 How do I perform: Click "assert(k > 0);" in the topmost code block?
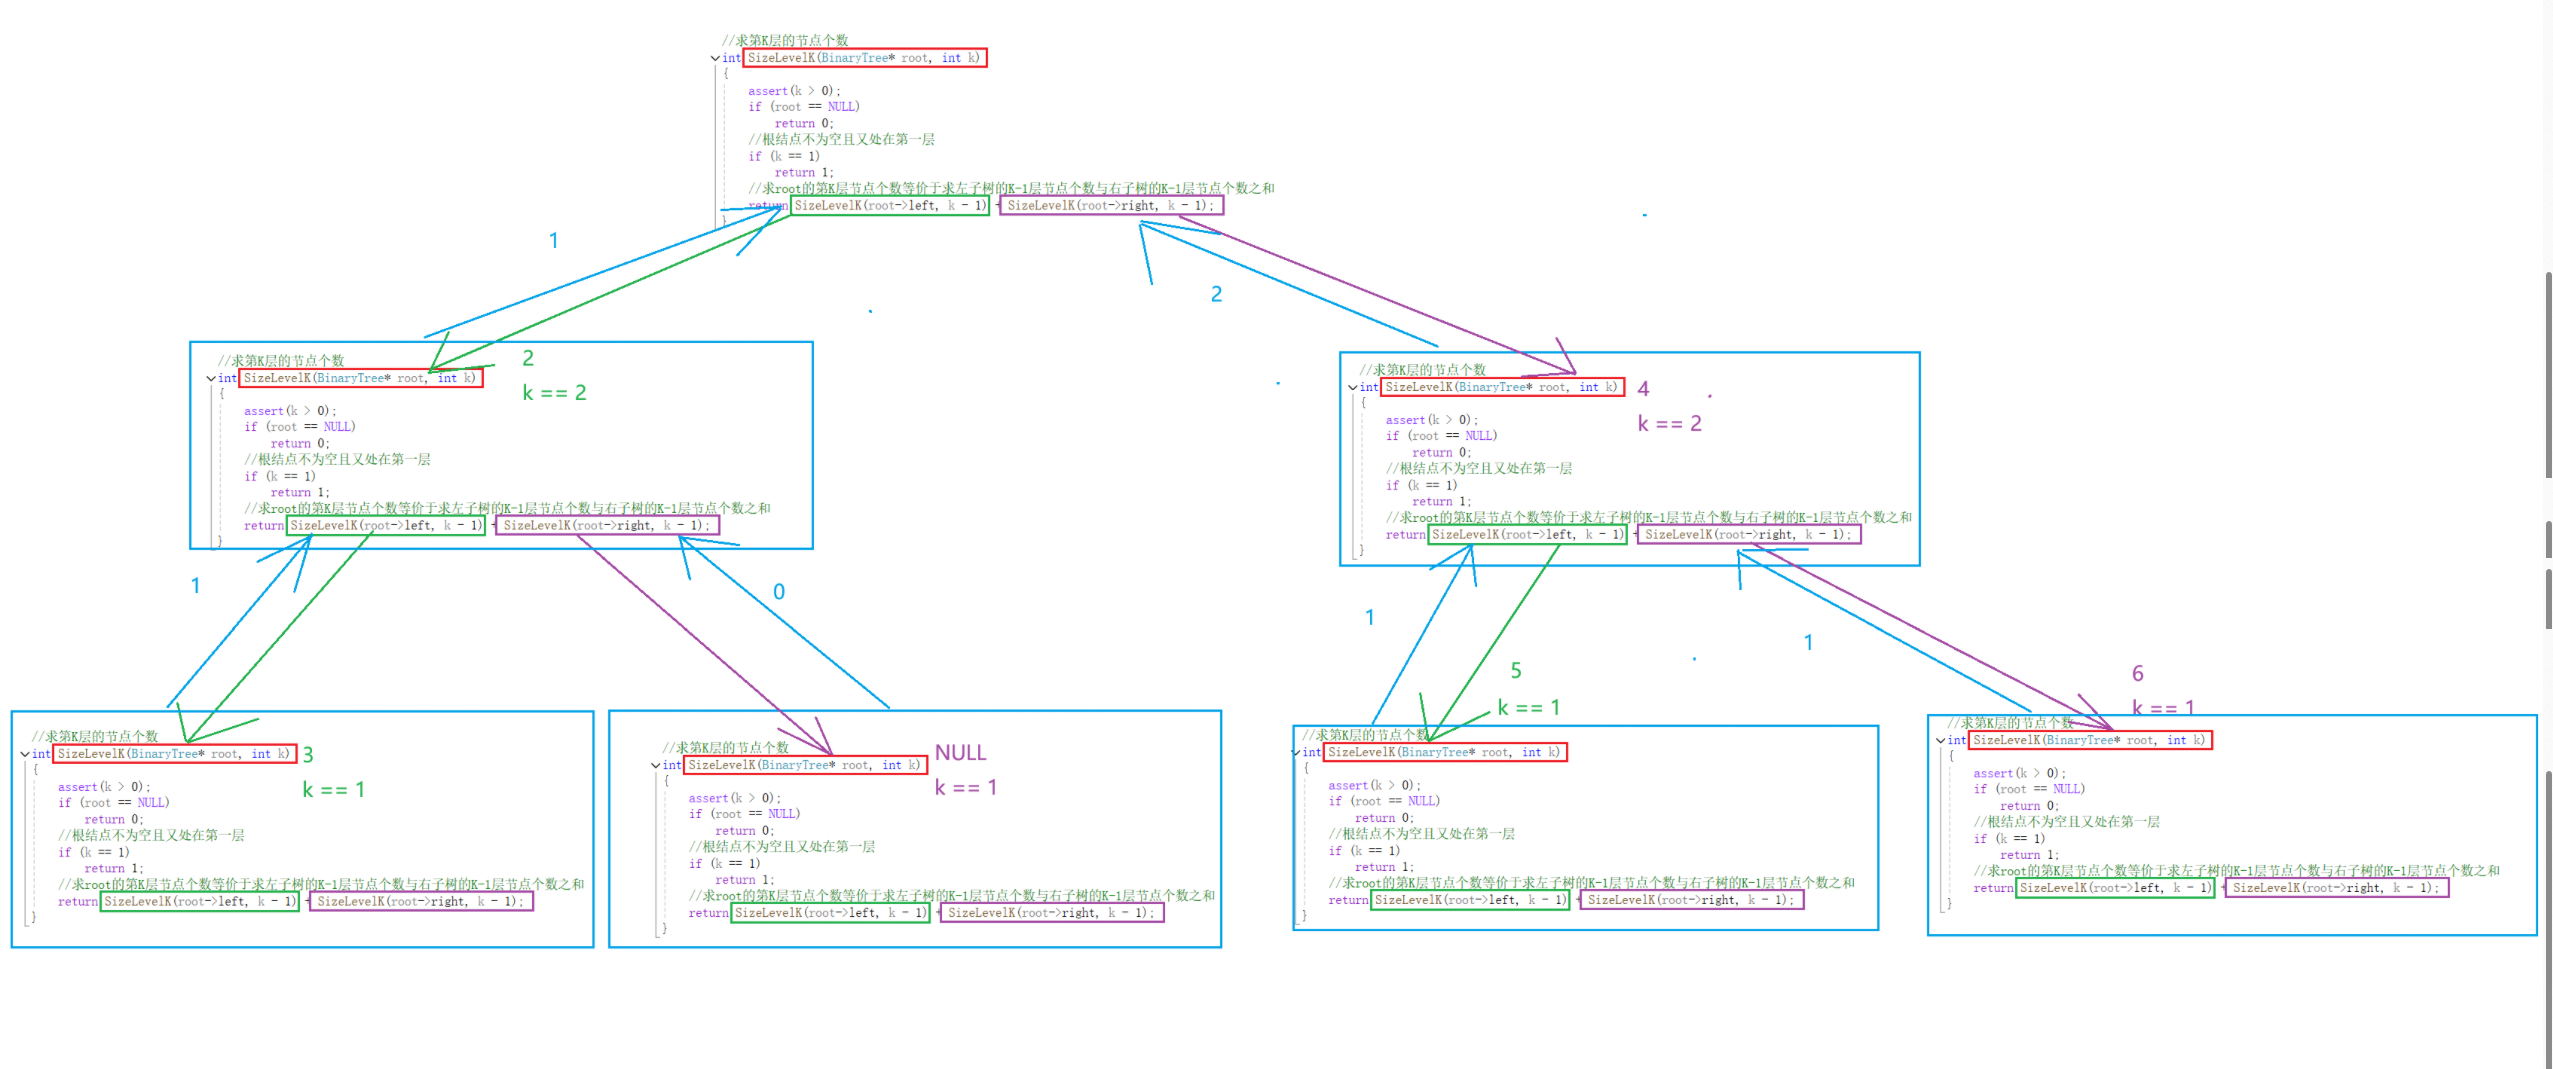click(x=794, y=91)
